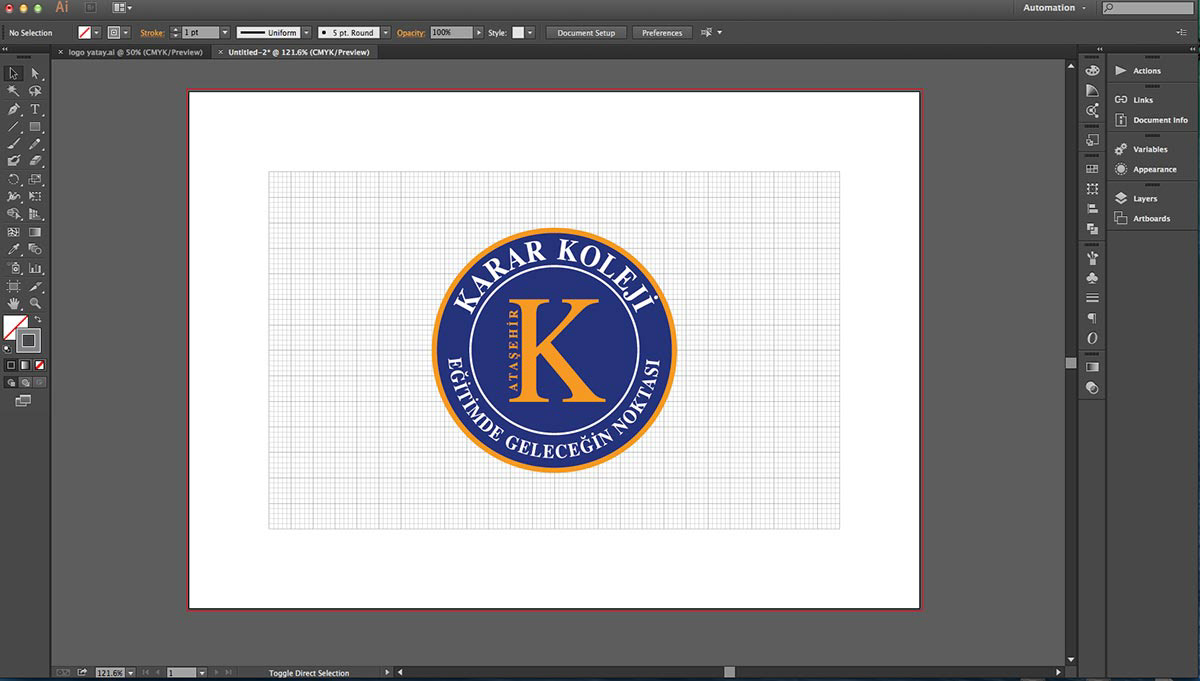This screenshot has height=681, width=1200.
Task: Open the Color panel palette icon
Action: point(1092,71)
